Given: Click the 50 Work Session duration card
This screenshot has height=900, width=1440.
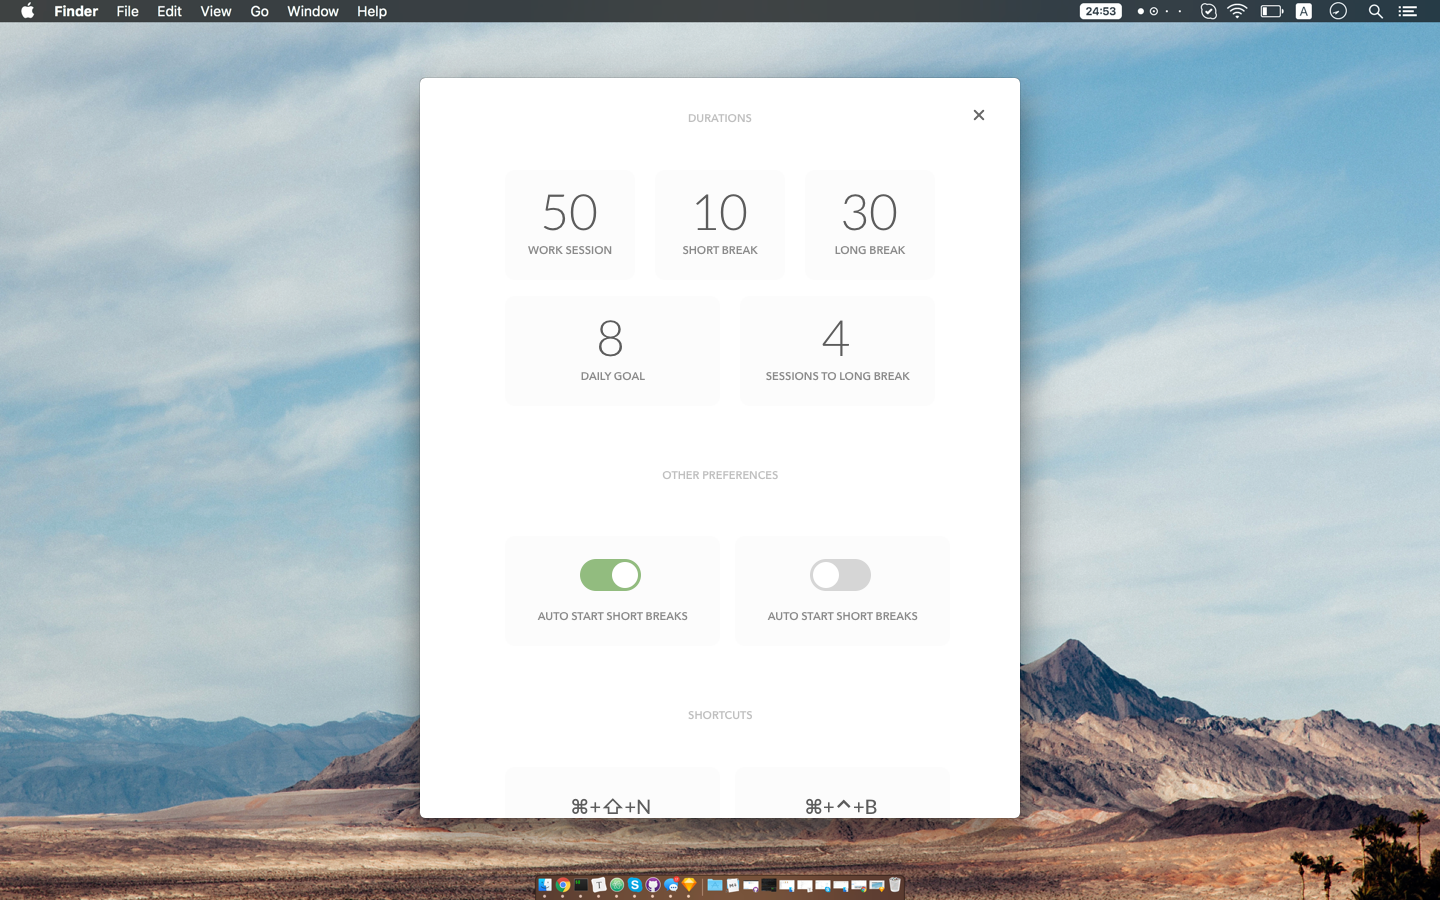Looking at the screenshot, I should (x=570, y=225).
